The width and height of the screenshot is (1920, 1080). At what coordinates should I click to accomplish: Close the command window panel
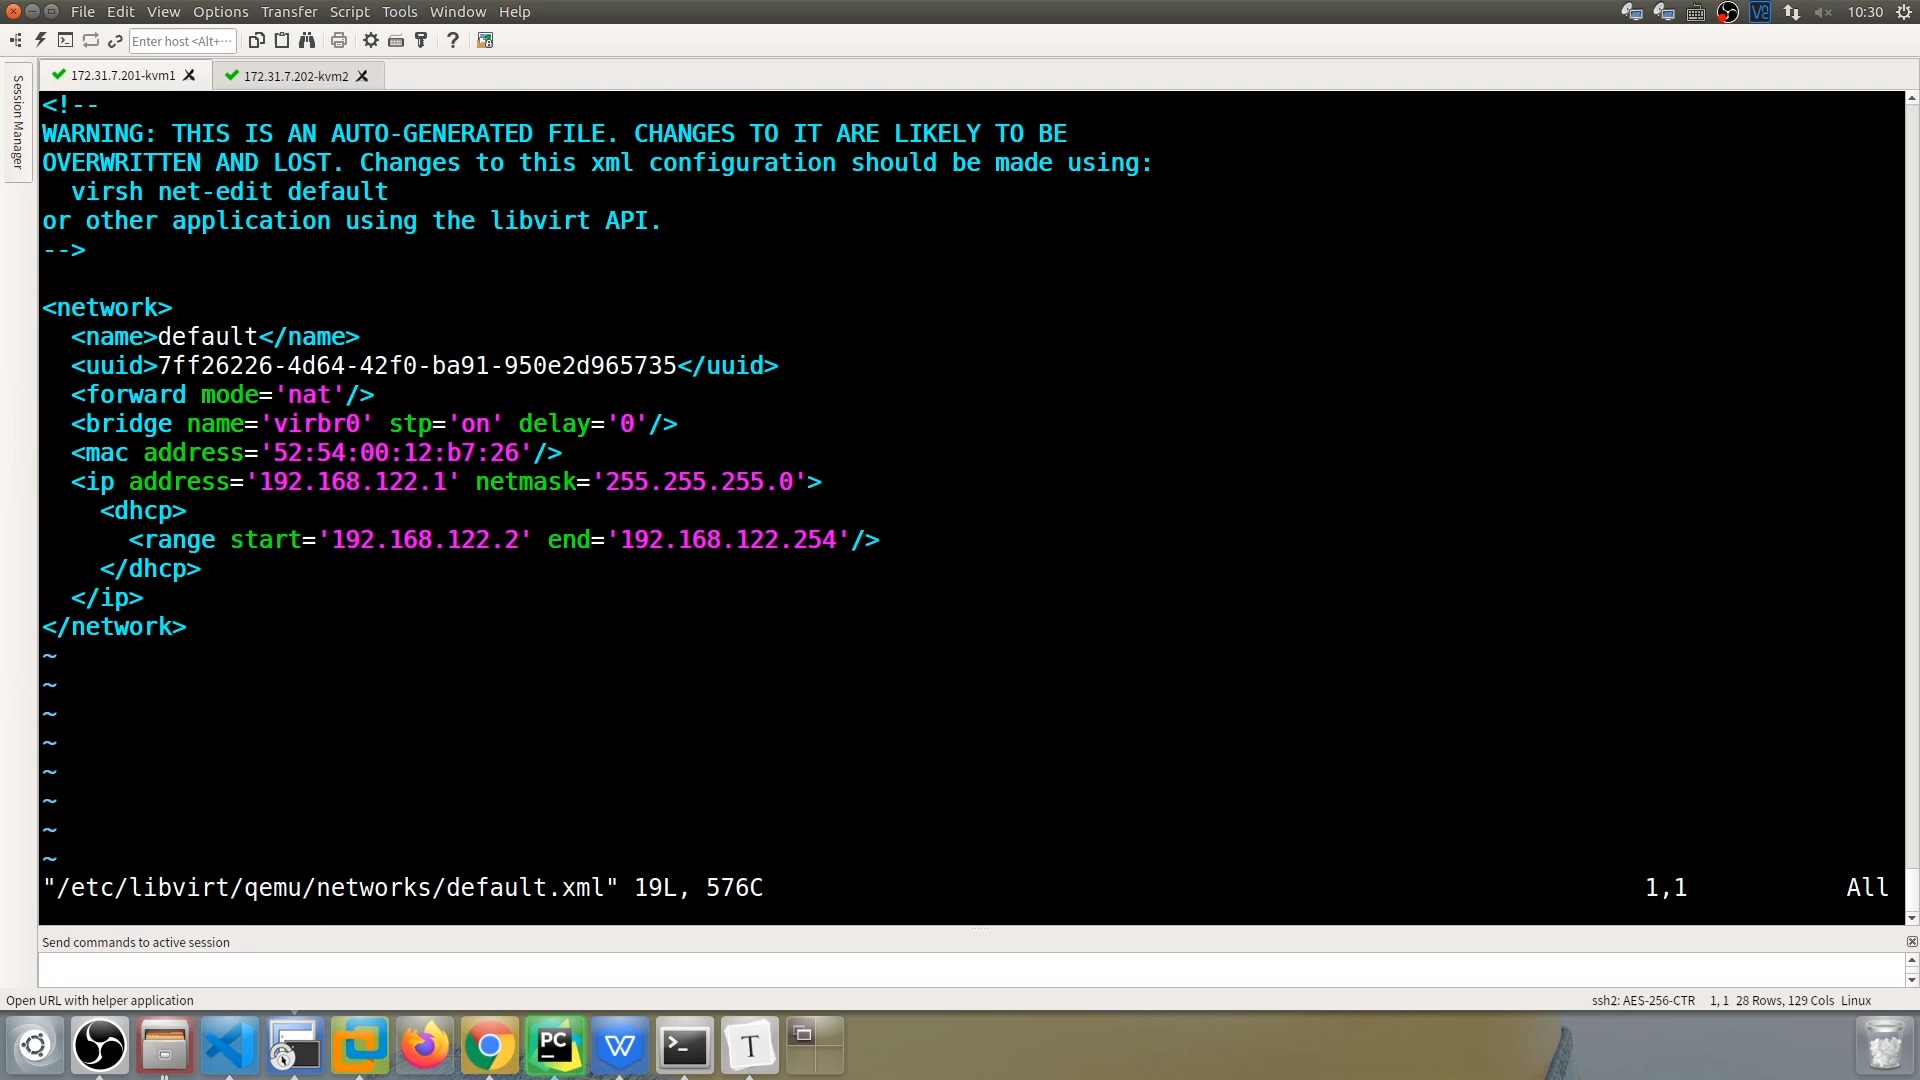coord(1912,942)
